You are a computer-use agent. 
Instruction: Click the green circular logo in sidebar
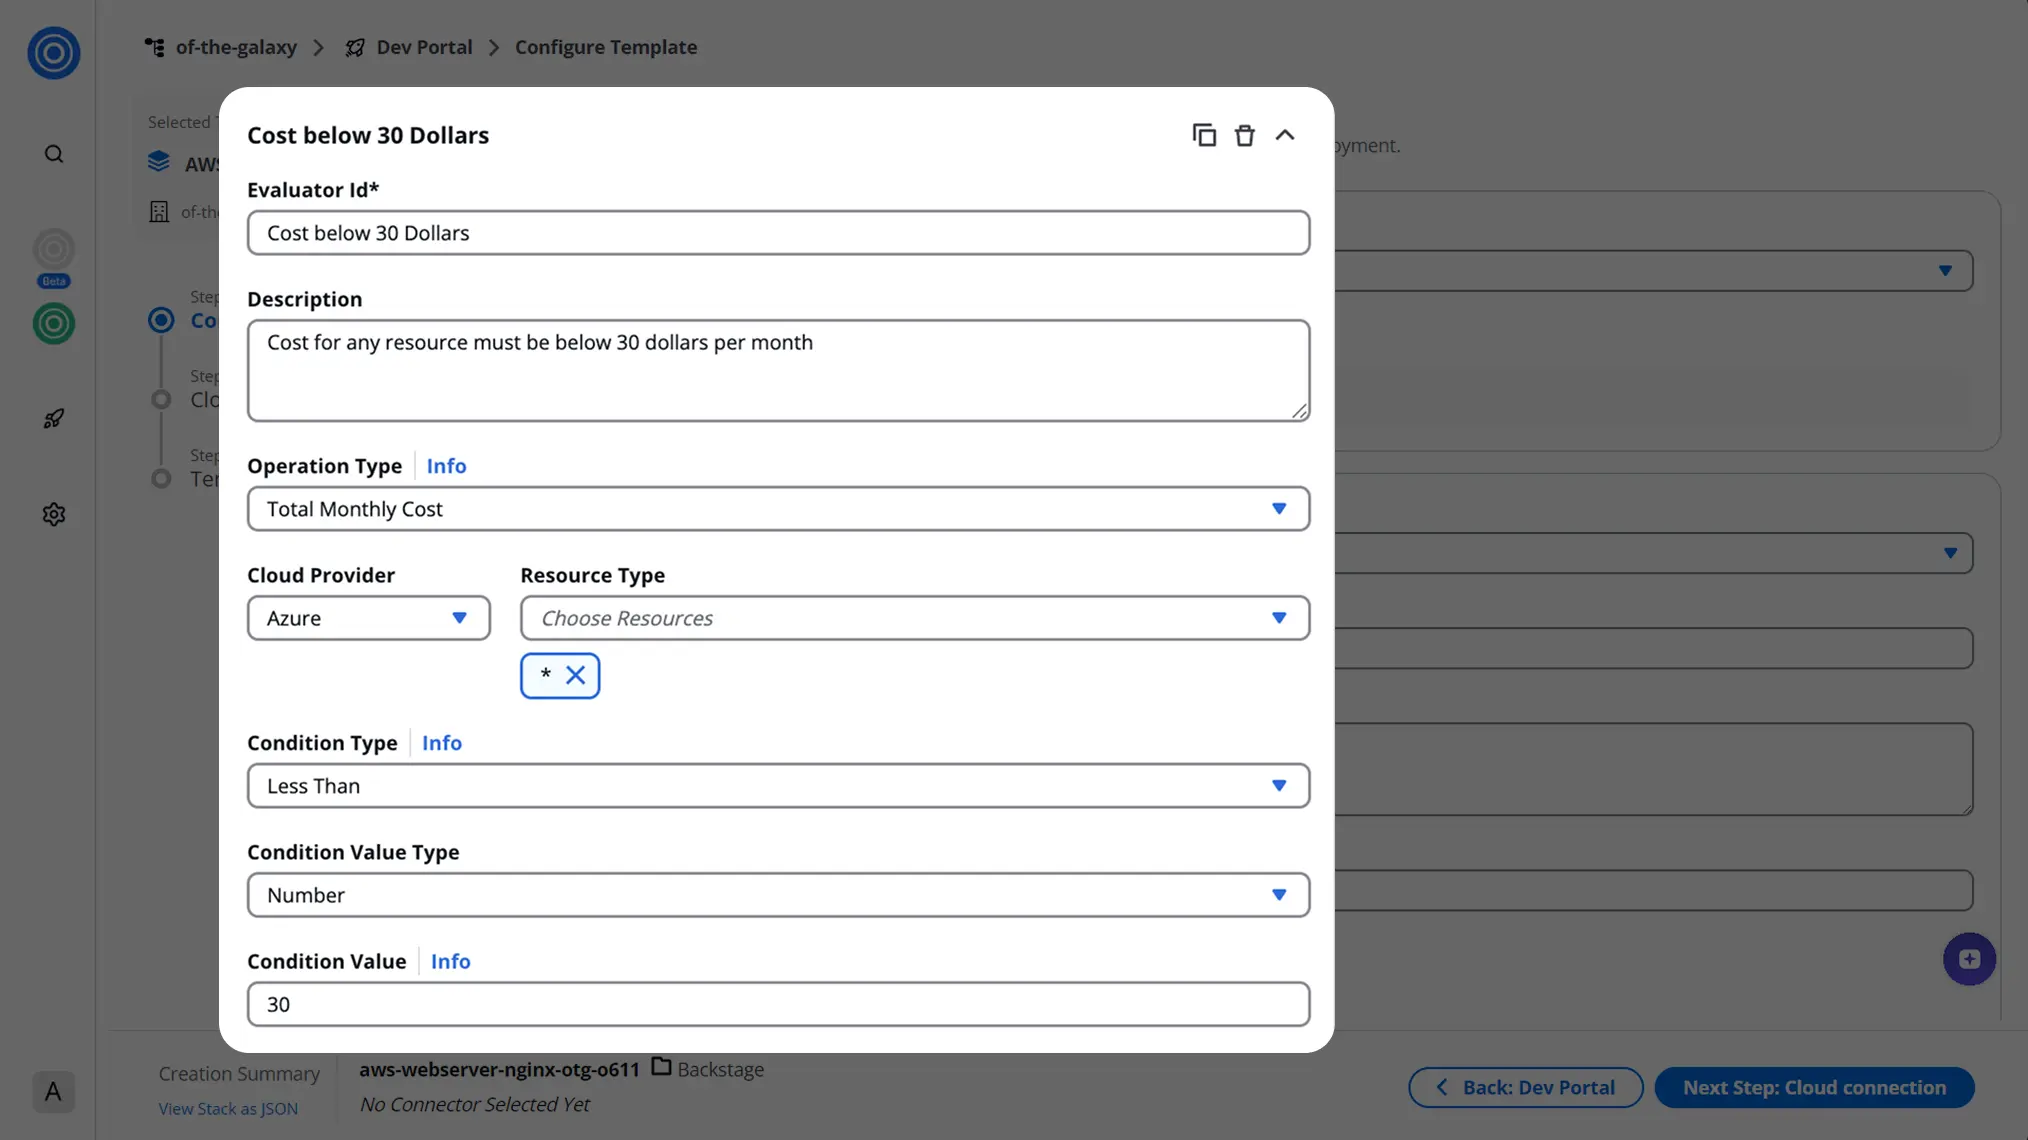54,324
